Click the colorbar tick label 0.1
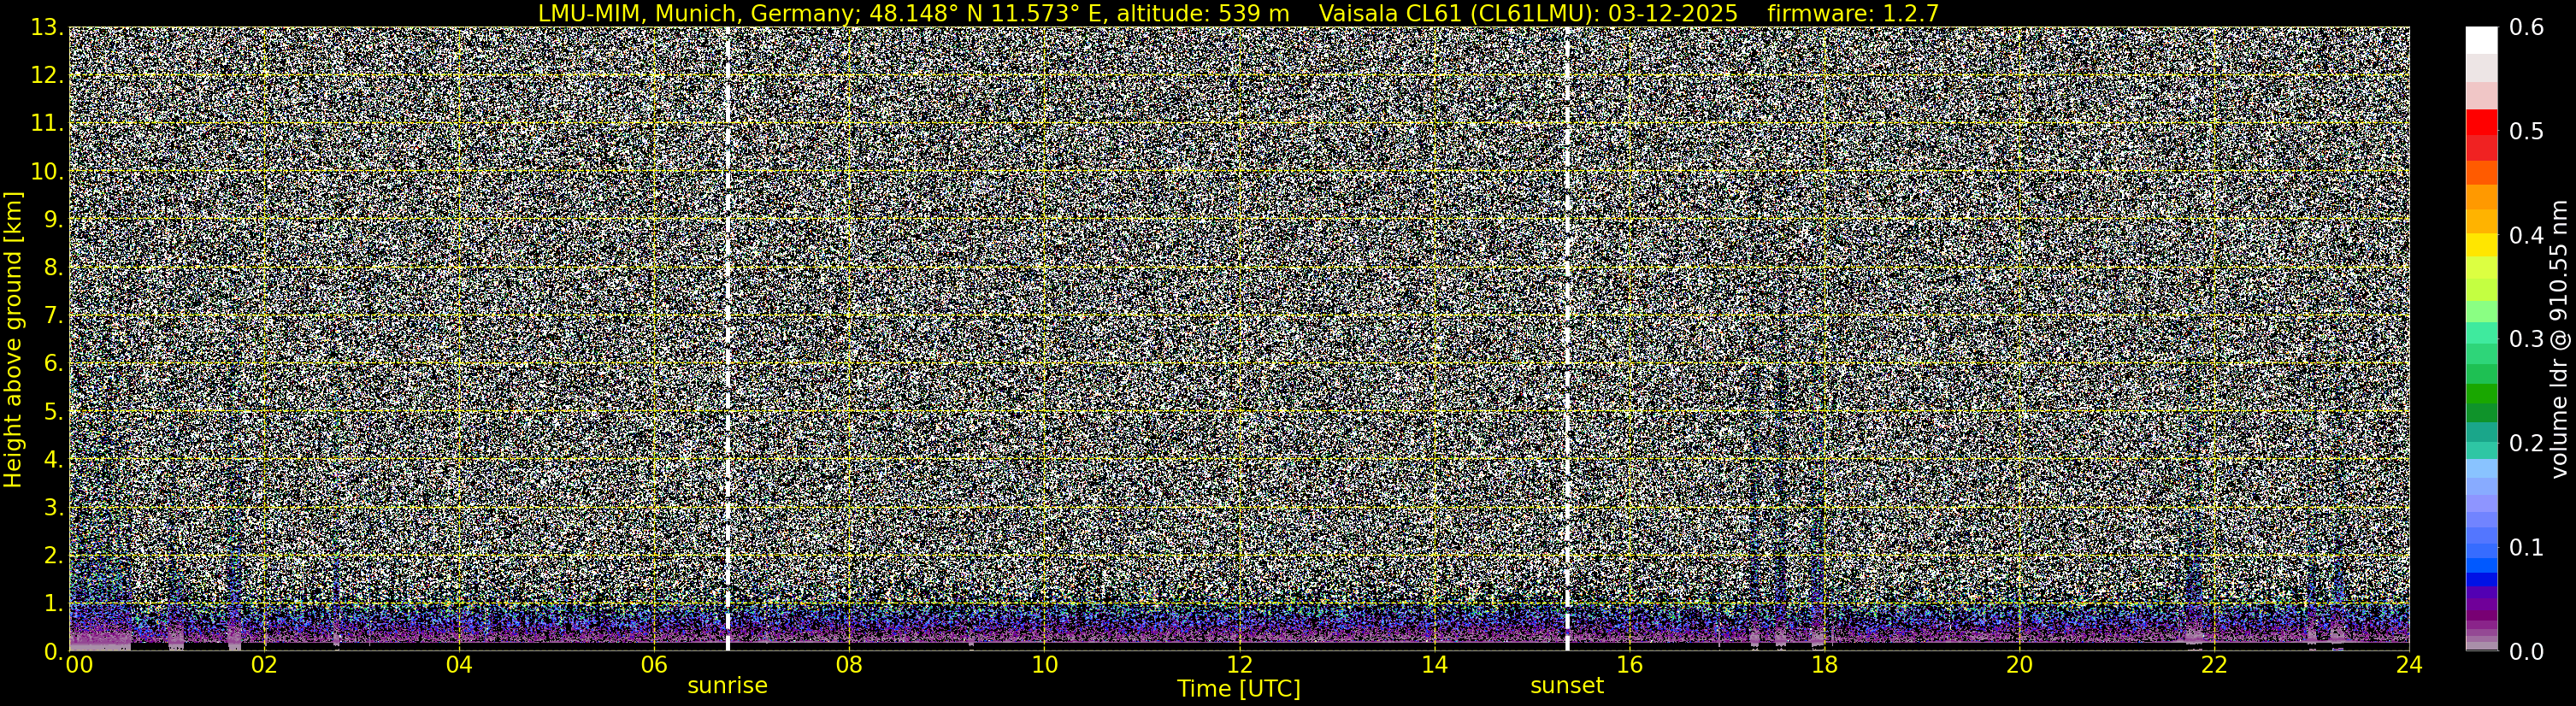The image size is (2576, 706). pos(2527,548)
